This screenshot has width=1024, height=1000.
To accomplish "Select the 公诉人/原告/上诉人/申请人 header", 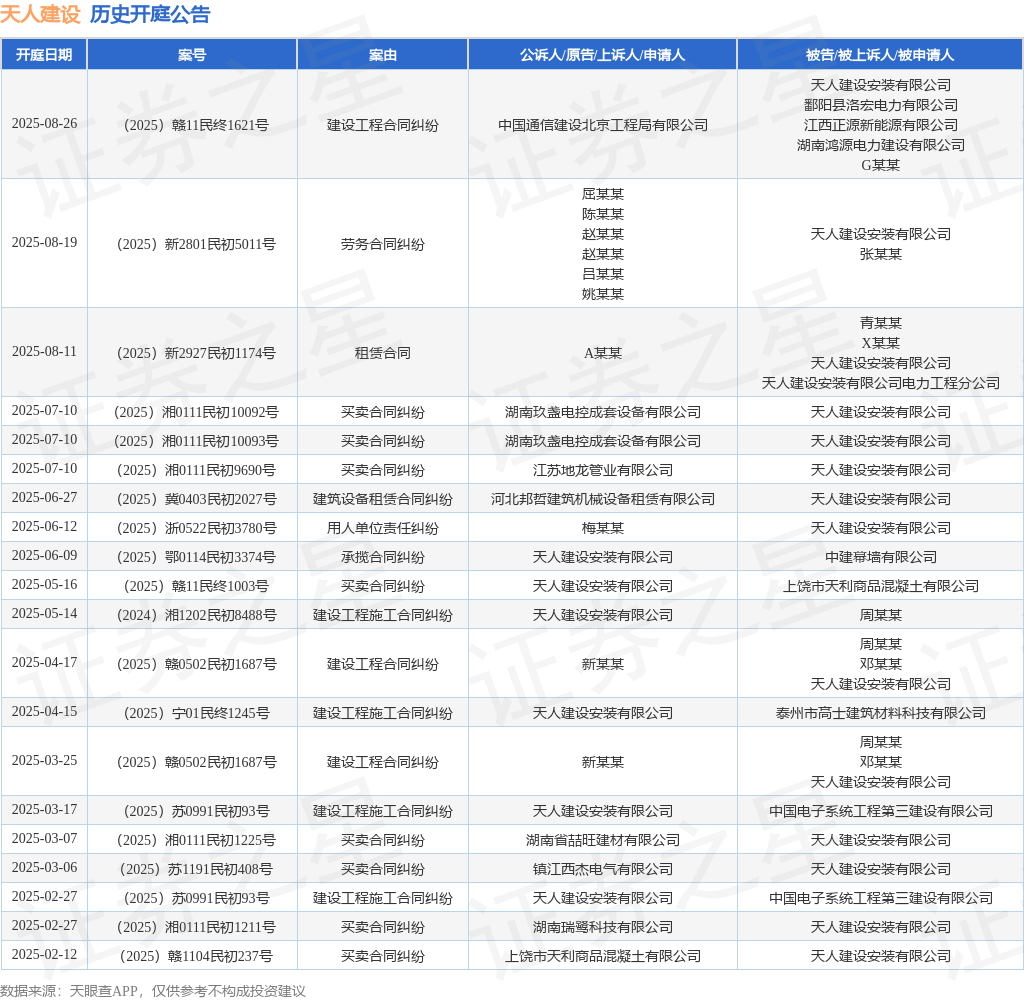I will click(x=603, y=55).
